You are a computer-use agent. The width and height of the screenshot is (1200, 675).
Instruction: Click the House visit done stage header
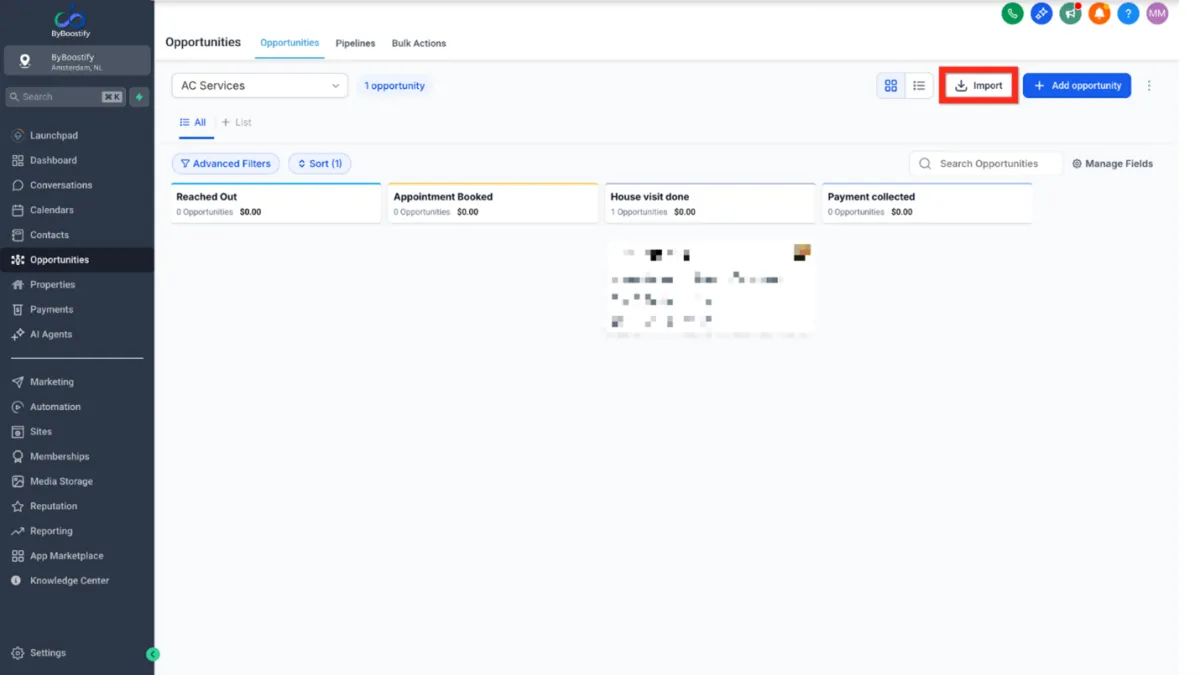[710, 203]
